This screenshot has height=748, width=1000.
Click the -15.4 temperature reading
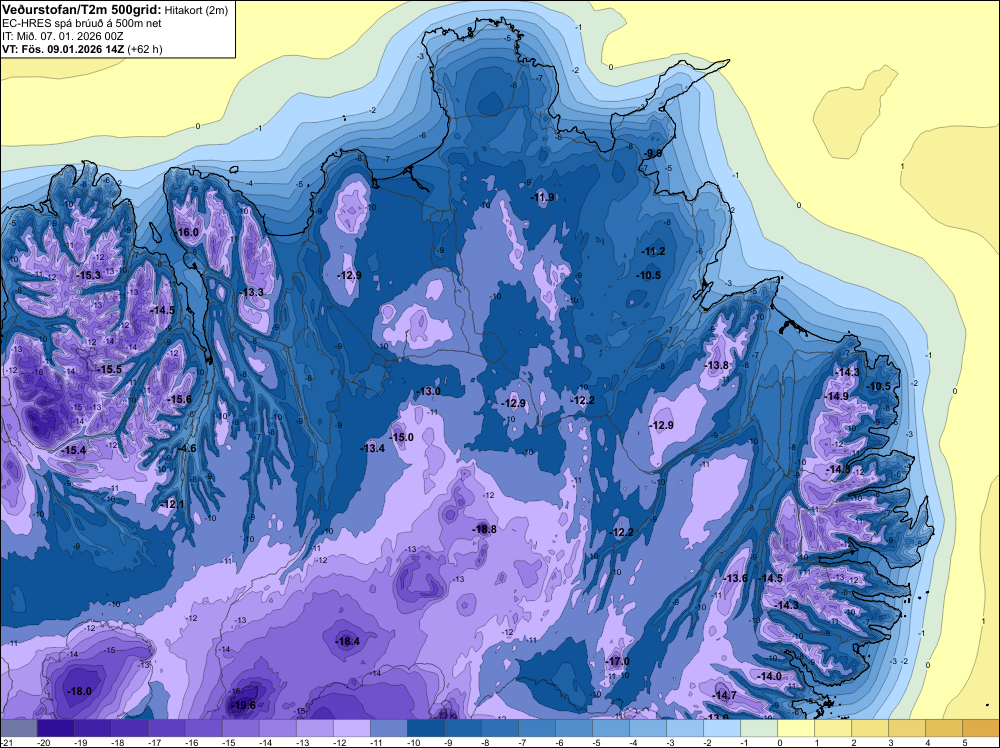point(73,450)
